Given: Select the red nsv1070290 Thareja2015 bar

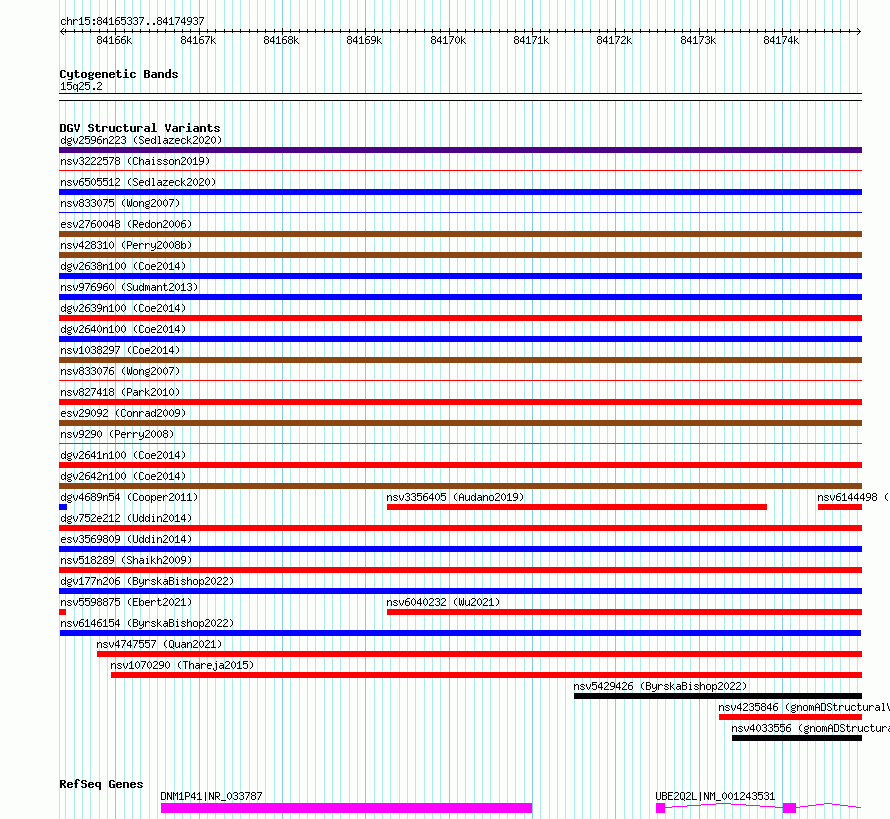Looking at the screenshot, I should [x=486, y=675].
